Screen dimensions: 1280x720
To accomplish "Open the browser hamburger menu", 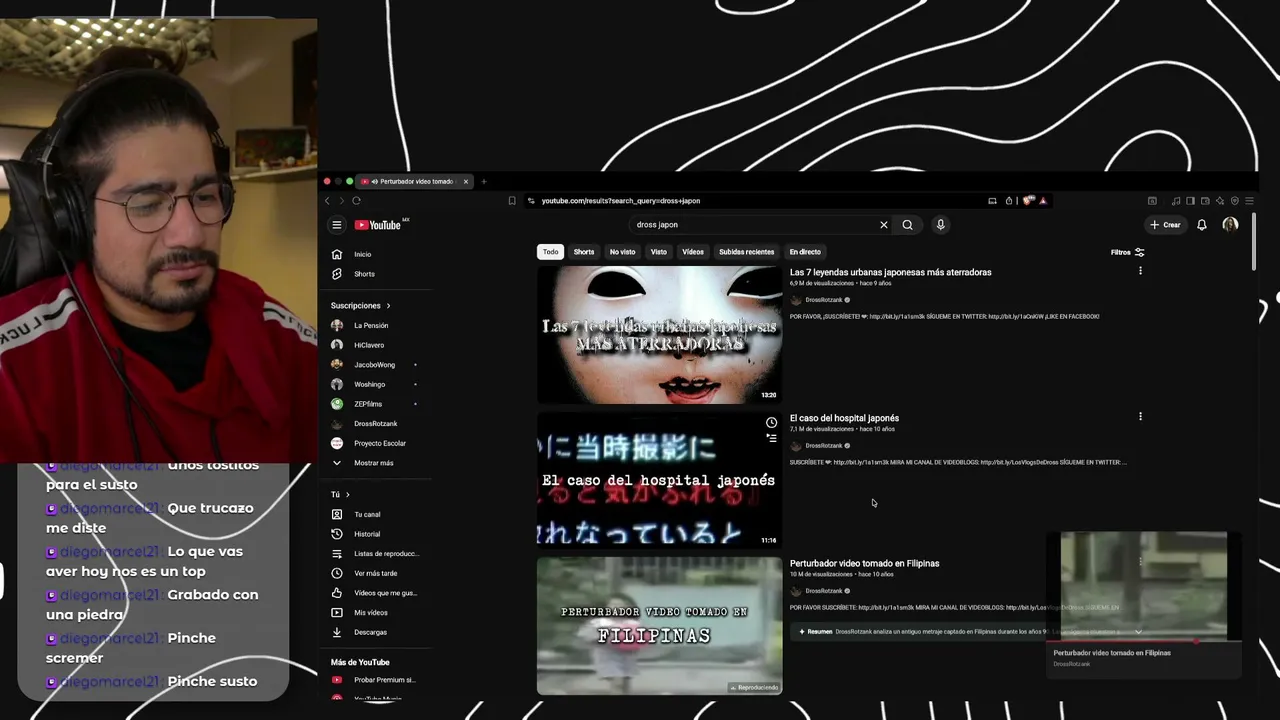I will (1249, 201).
